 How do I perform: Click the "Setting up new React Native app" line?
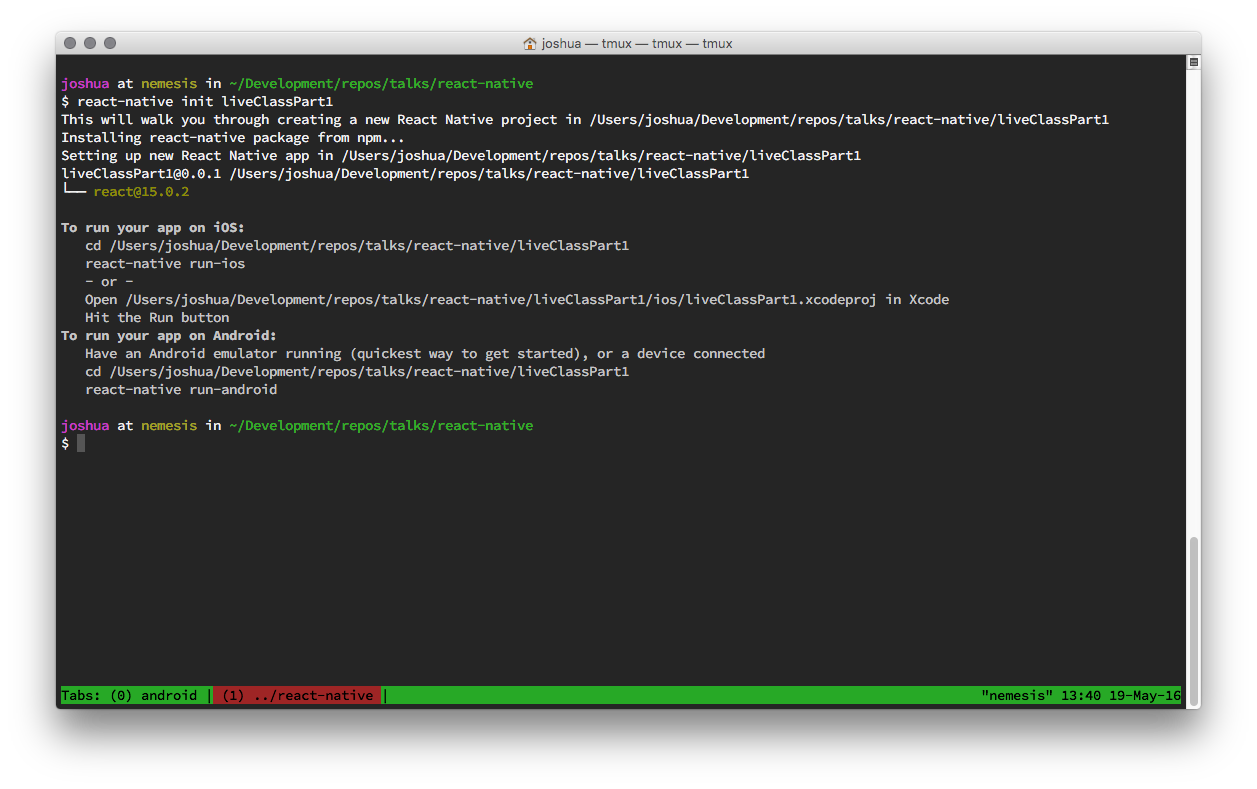pyautogui.click(x=461, y=156)
